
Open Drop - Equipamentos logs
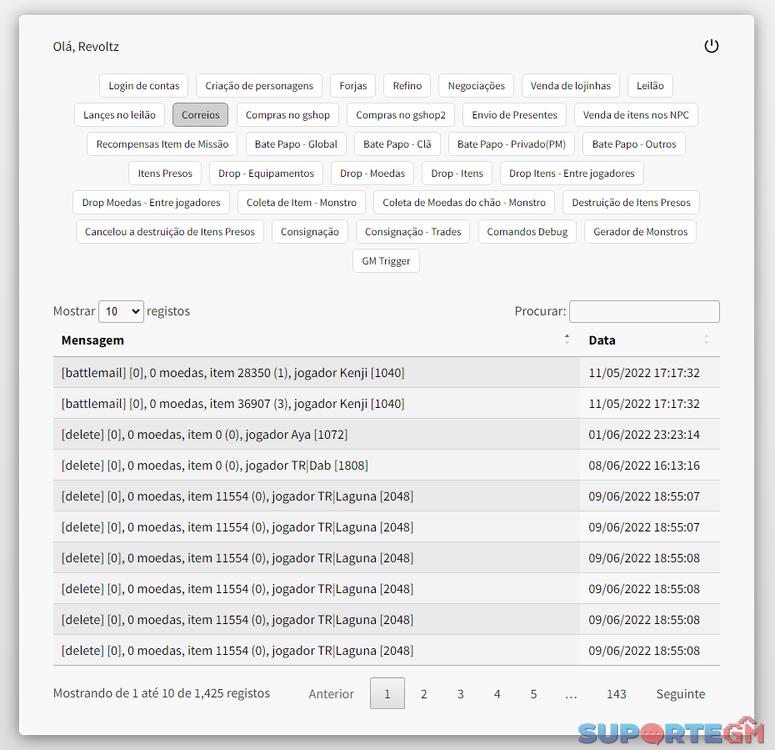click(x=266, y=173)
